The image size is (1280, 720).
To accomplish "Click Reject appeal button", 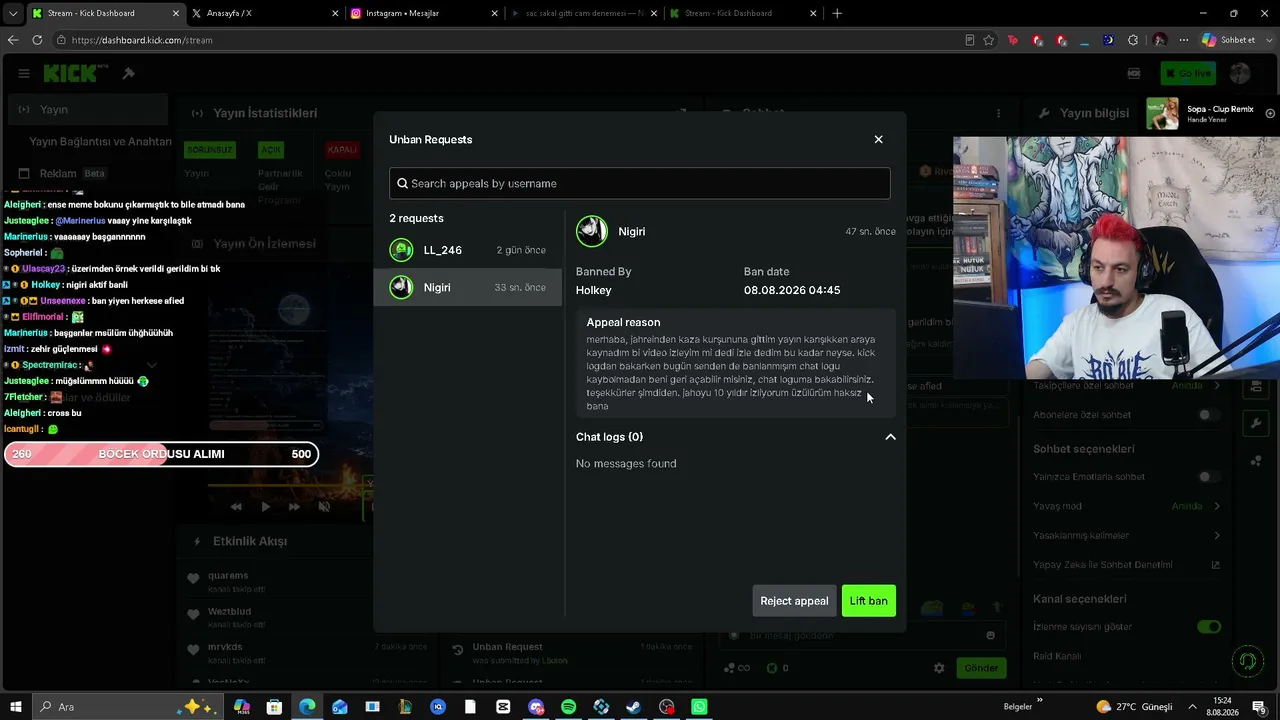I will click(794, 601).
